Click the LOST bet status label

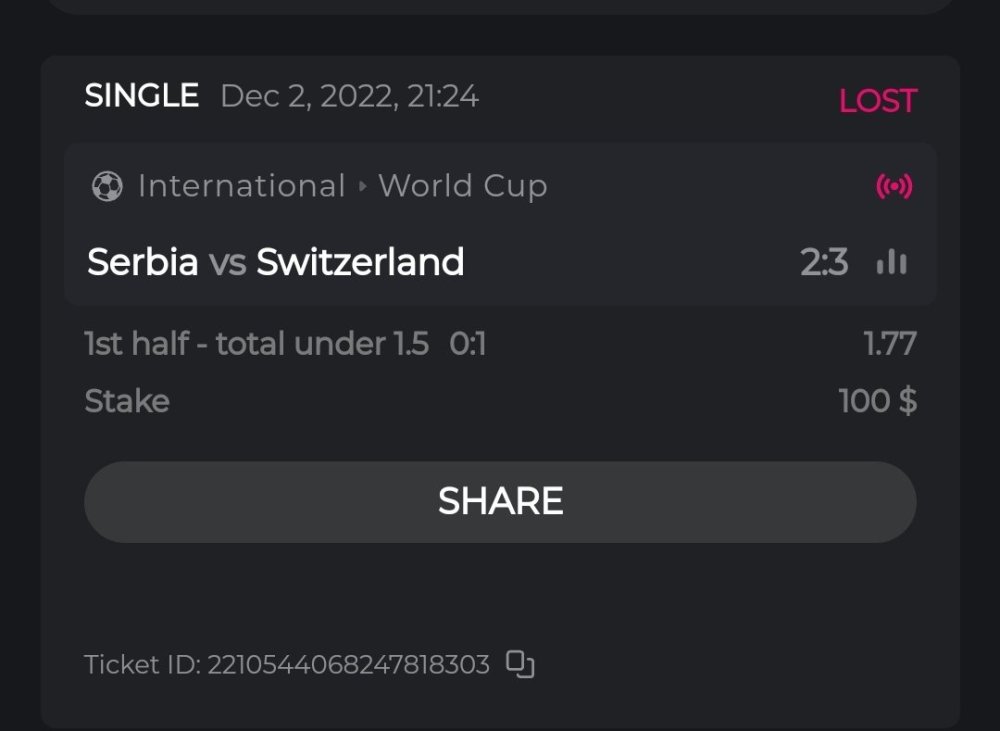pyautogui.click(x=877, y=101)
